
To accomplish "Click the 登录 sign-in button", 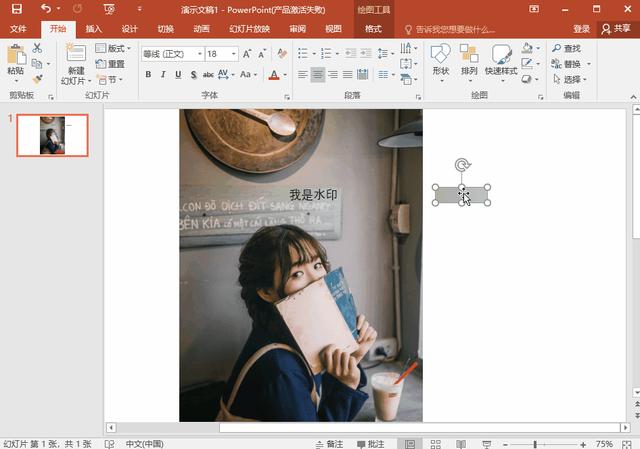I will pos(582,29).
